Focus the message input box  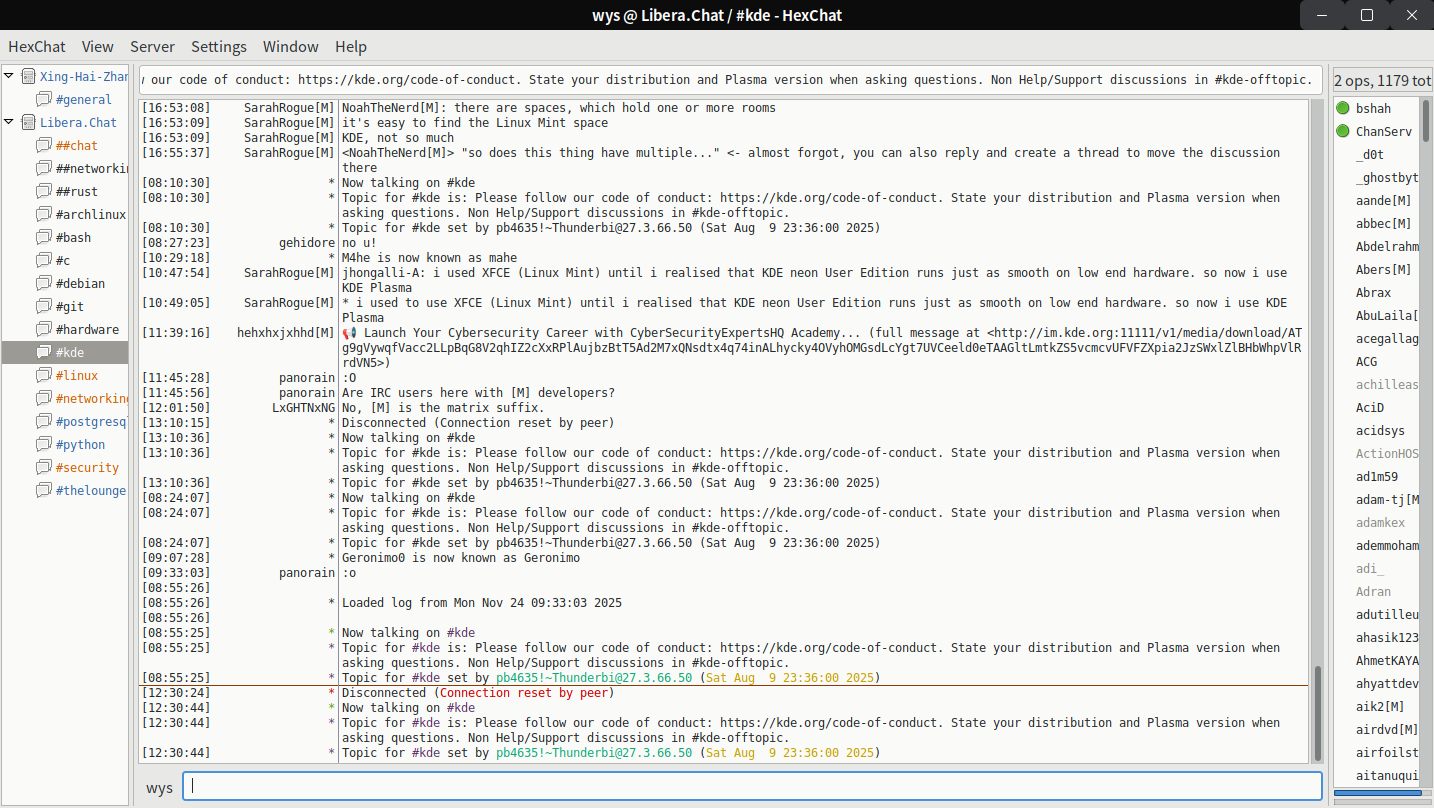[x=752, y=786]
